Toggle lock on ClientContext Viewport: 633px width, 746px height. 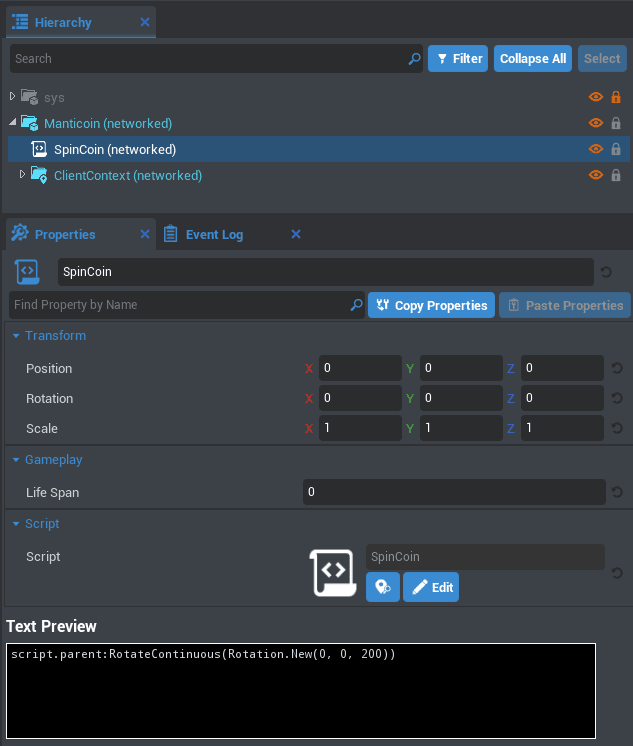pyautogui.click(x=616, y=175)
